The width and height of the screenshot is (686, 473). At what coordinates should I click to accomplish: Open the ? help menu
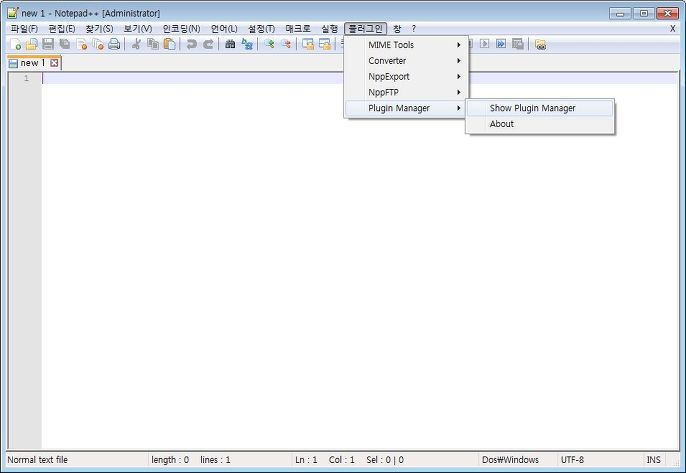tap(413, 29)
